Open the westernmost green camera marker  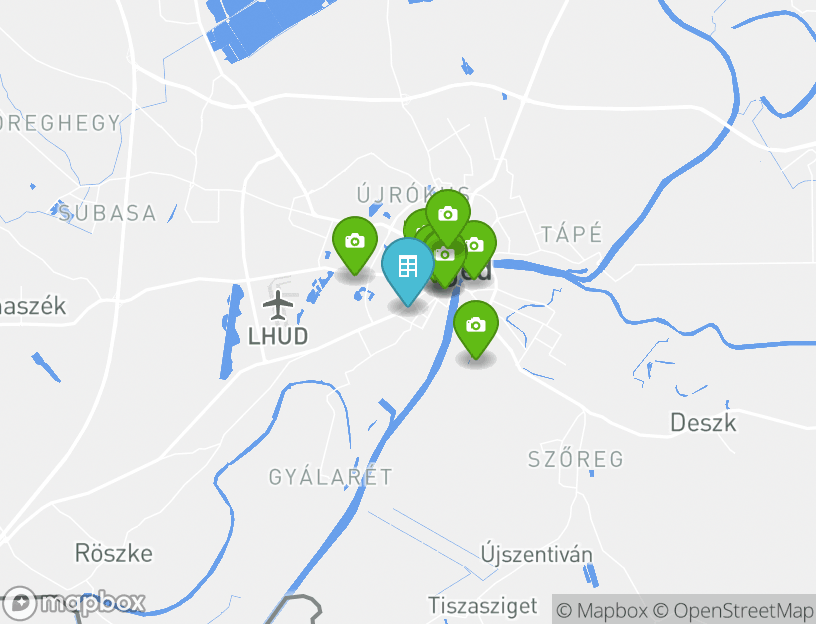point(355,244)
